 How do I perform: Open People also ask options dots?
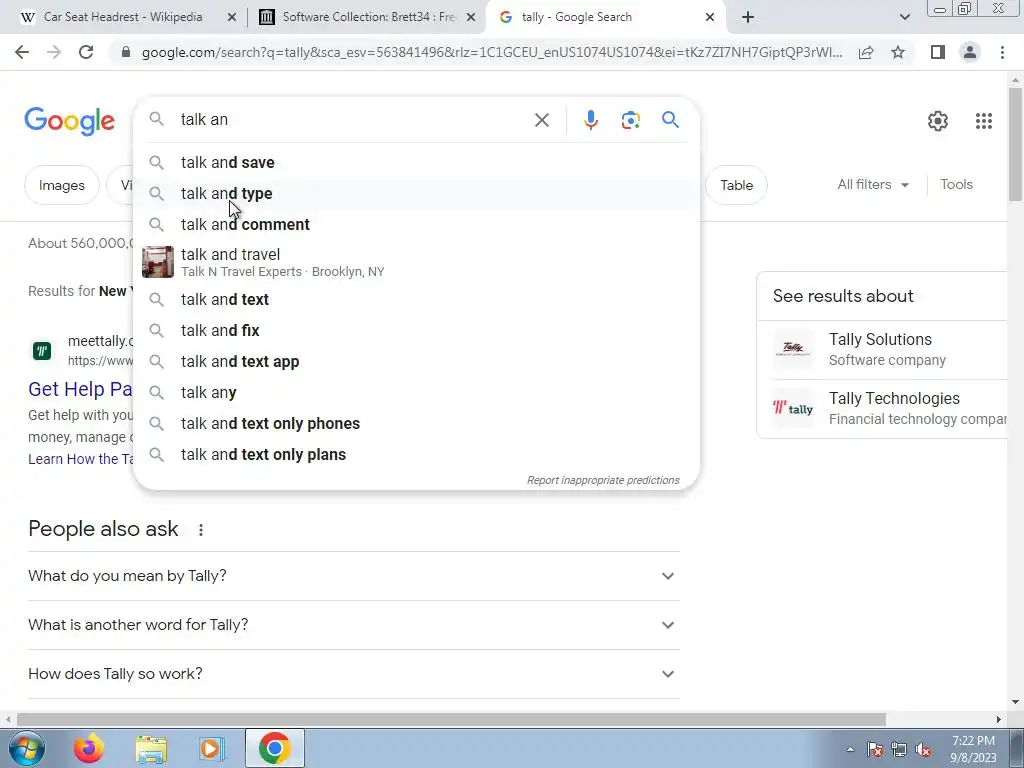coord(200,530)
